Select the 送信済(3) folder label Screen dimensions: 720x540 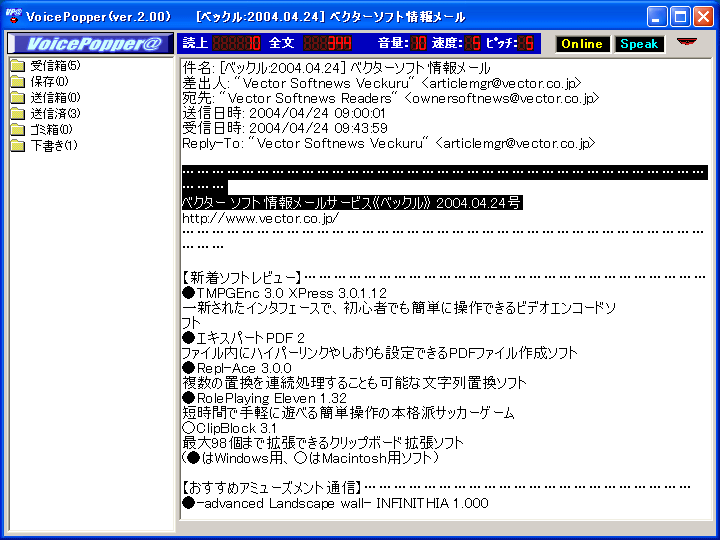[55, 113]
